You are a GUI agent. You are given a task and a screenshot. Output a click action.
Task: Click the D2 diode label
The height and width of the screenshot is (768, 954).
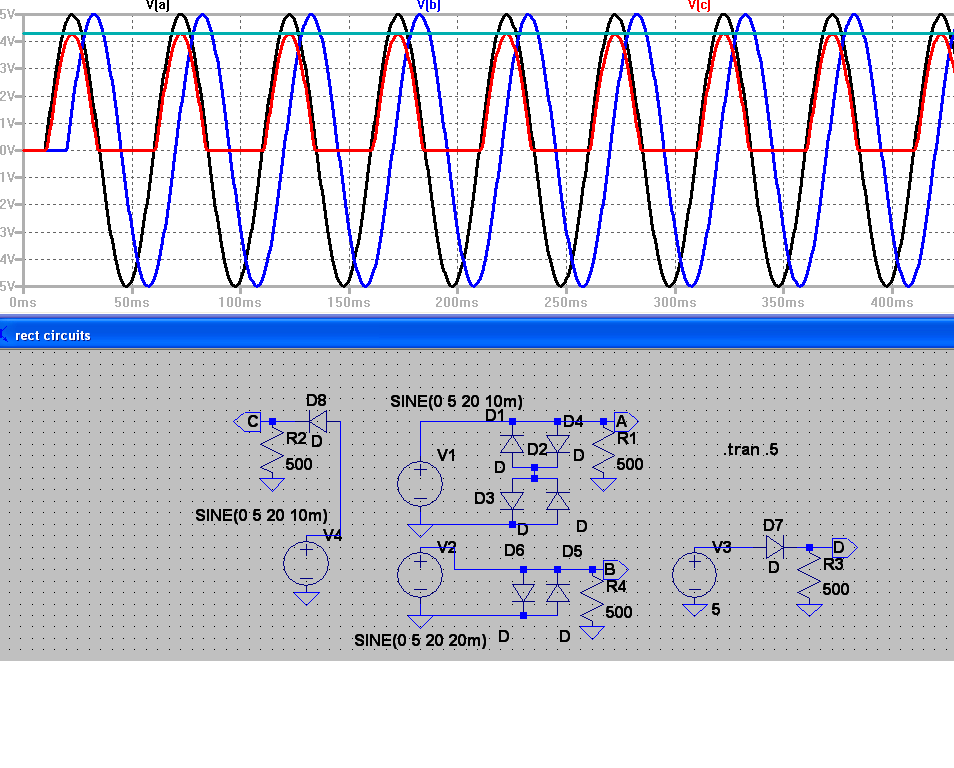click(x=537, y=449)
